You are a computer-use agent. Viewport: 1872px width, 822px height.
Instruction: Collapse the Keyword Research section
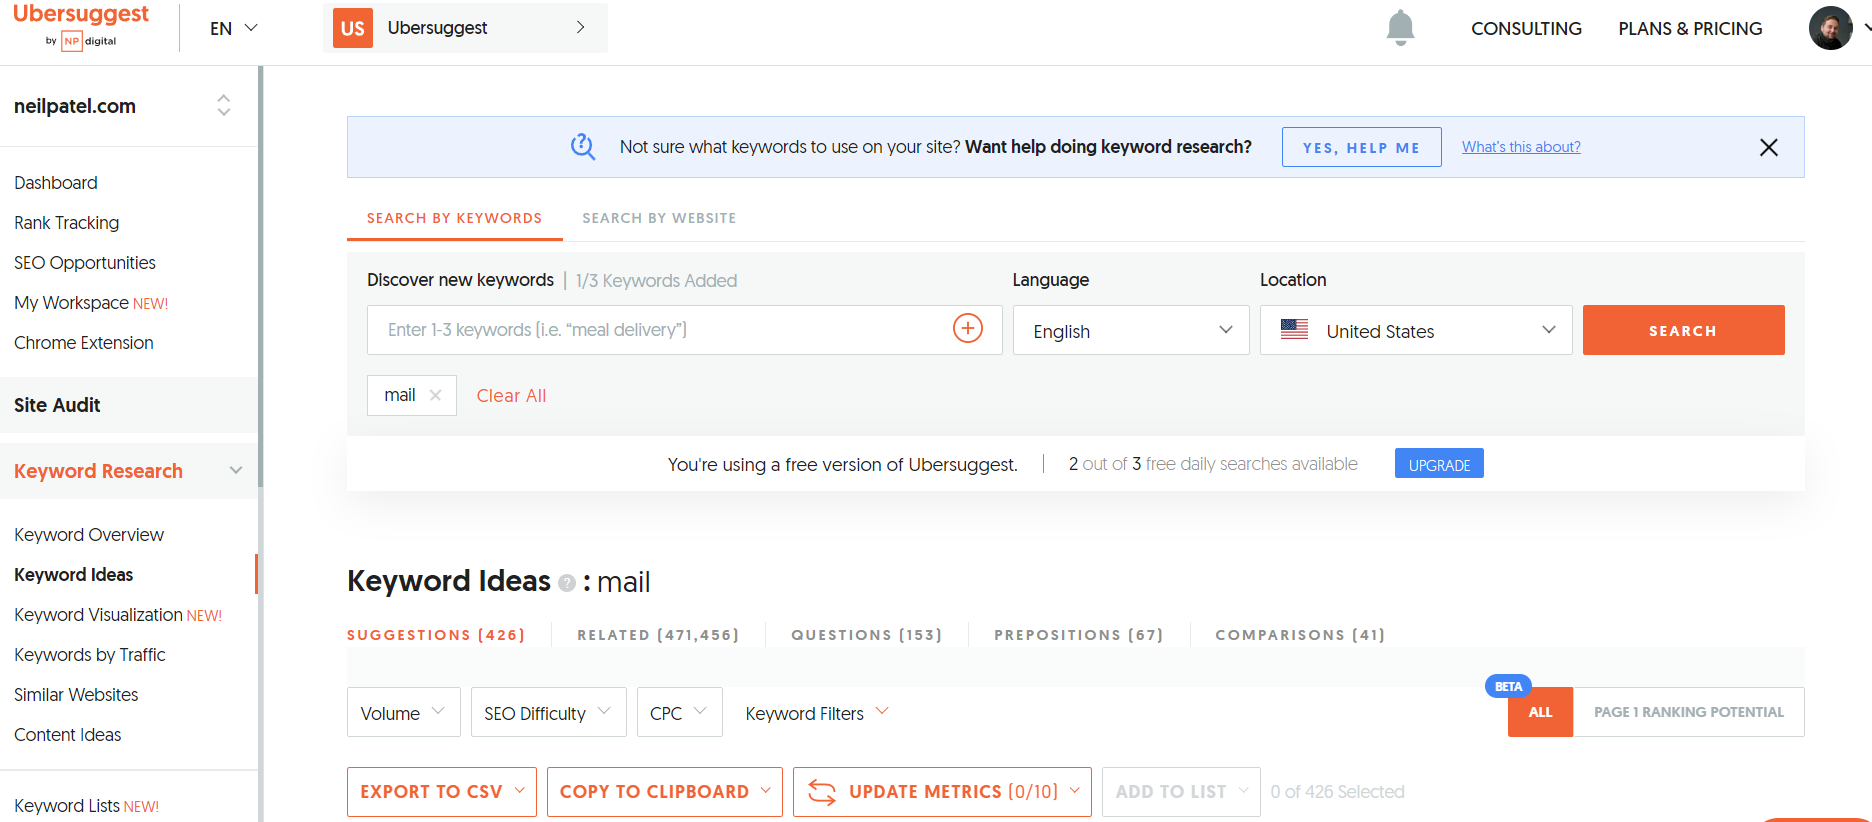[x=236, y=470]
